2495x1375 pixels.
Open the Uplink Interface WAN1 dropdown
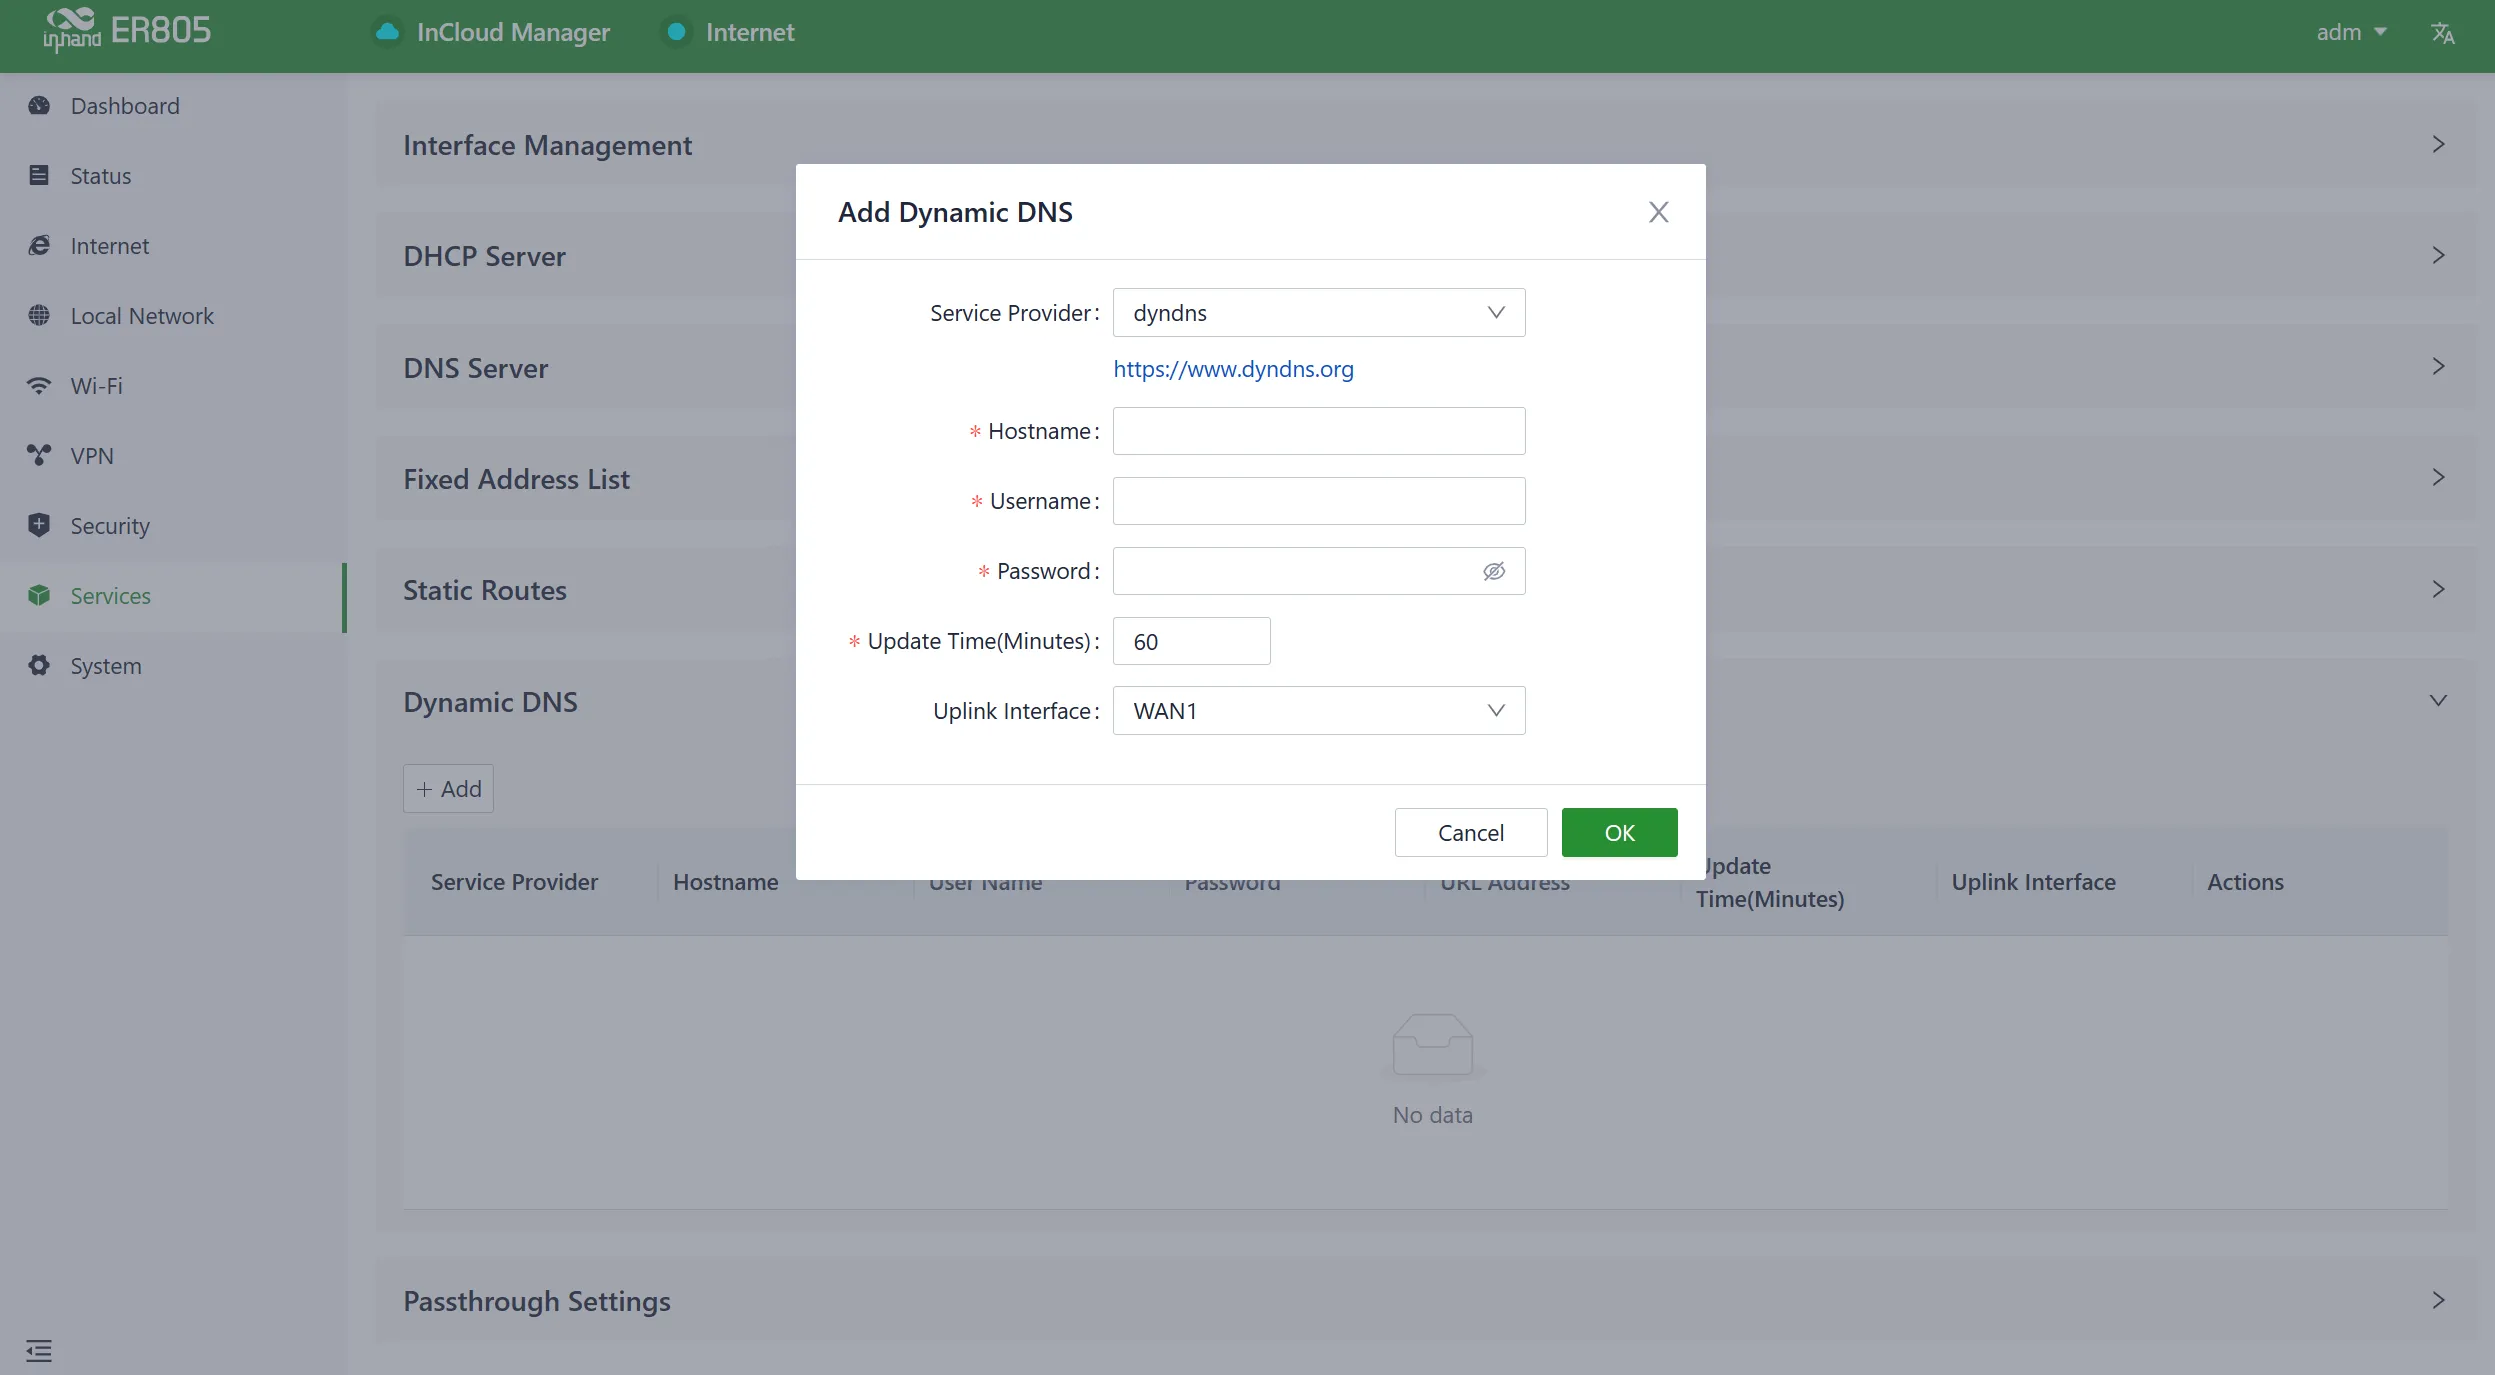click(x=1319, y=711)
